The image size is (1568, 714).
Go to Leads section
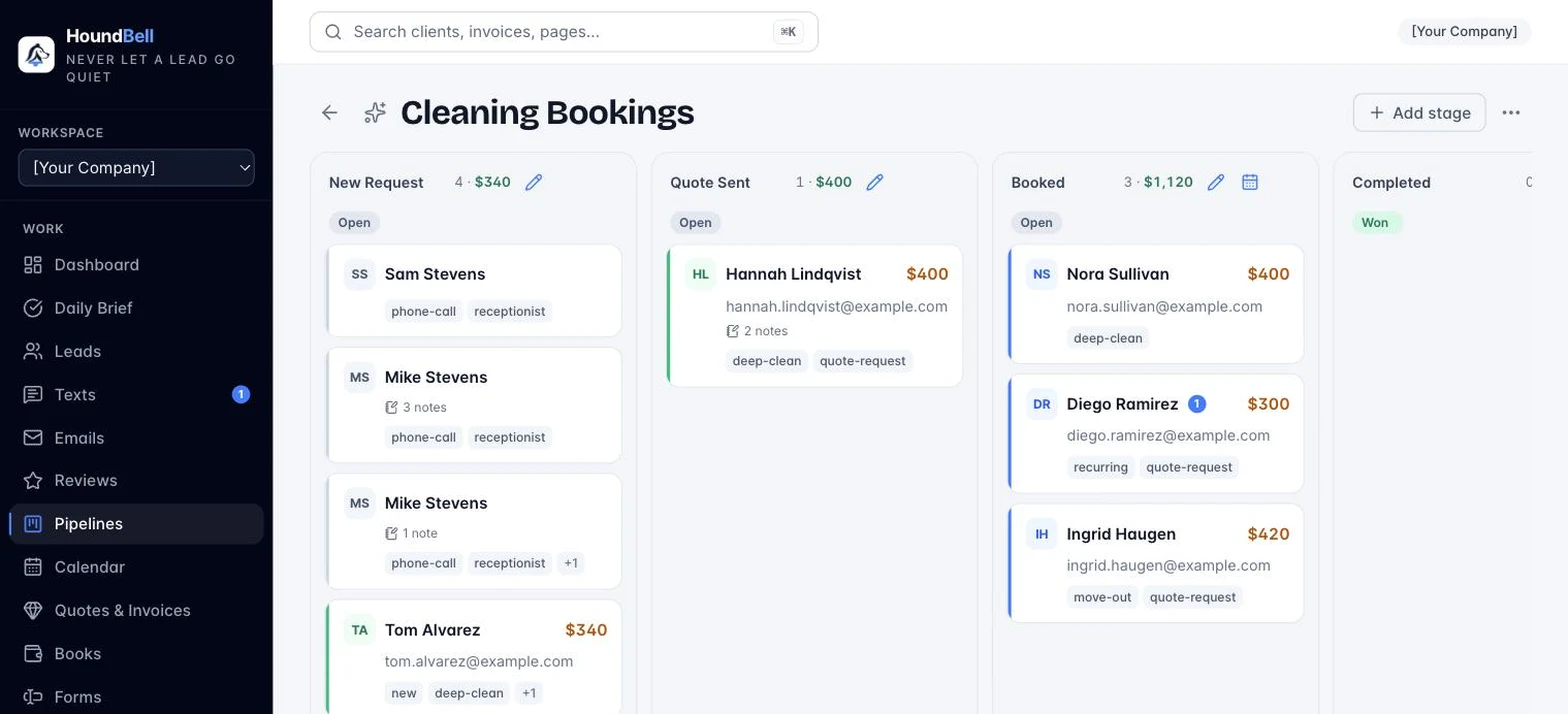coord(136,351)
